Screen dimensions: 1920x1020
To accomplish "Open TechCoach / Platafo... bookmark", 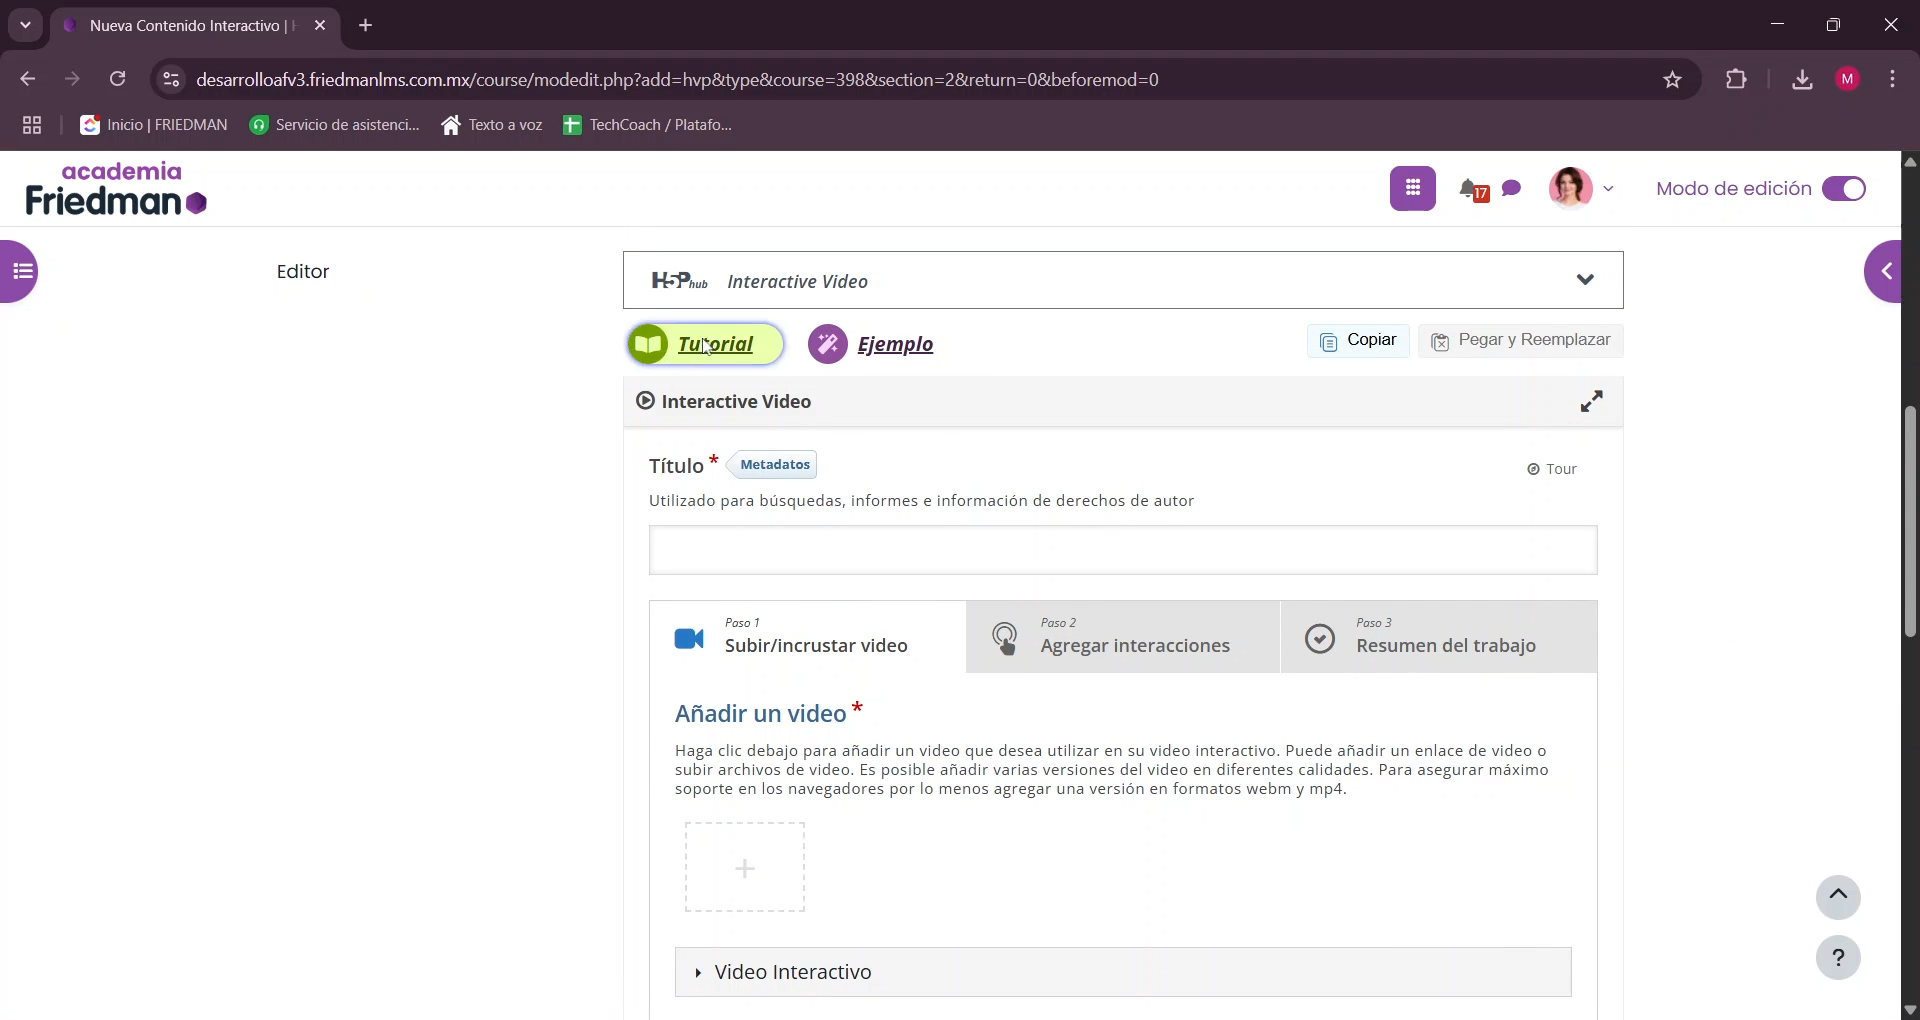I will click(x=648, y=125).
